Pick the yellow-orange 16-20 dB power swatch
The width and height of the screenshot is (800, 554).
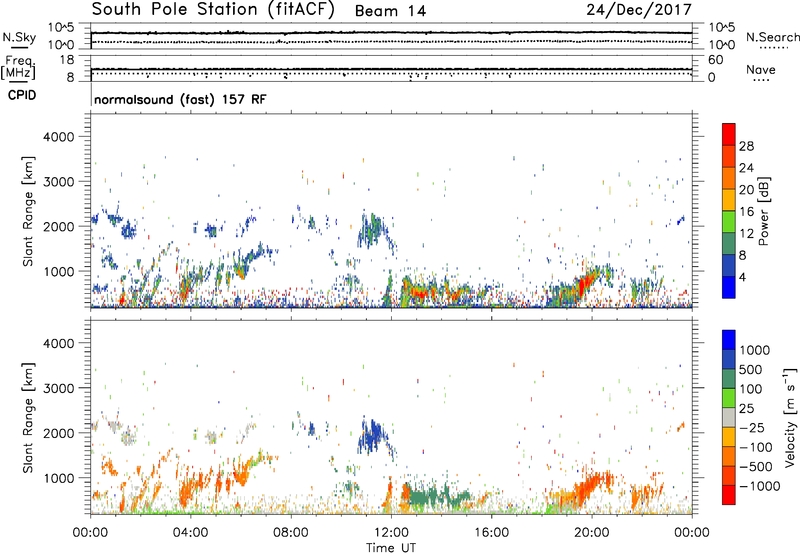click(729, 199)
